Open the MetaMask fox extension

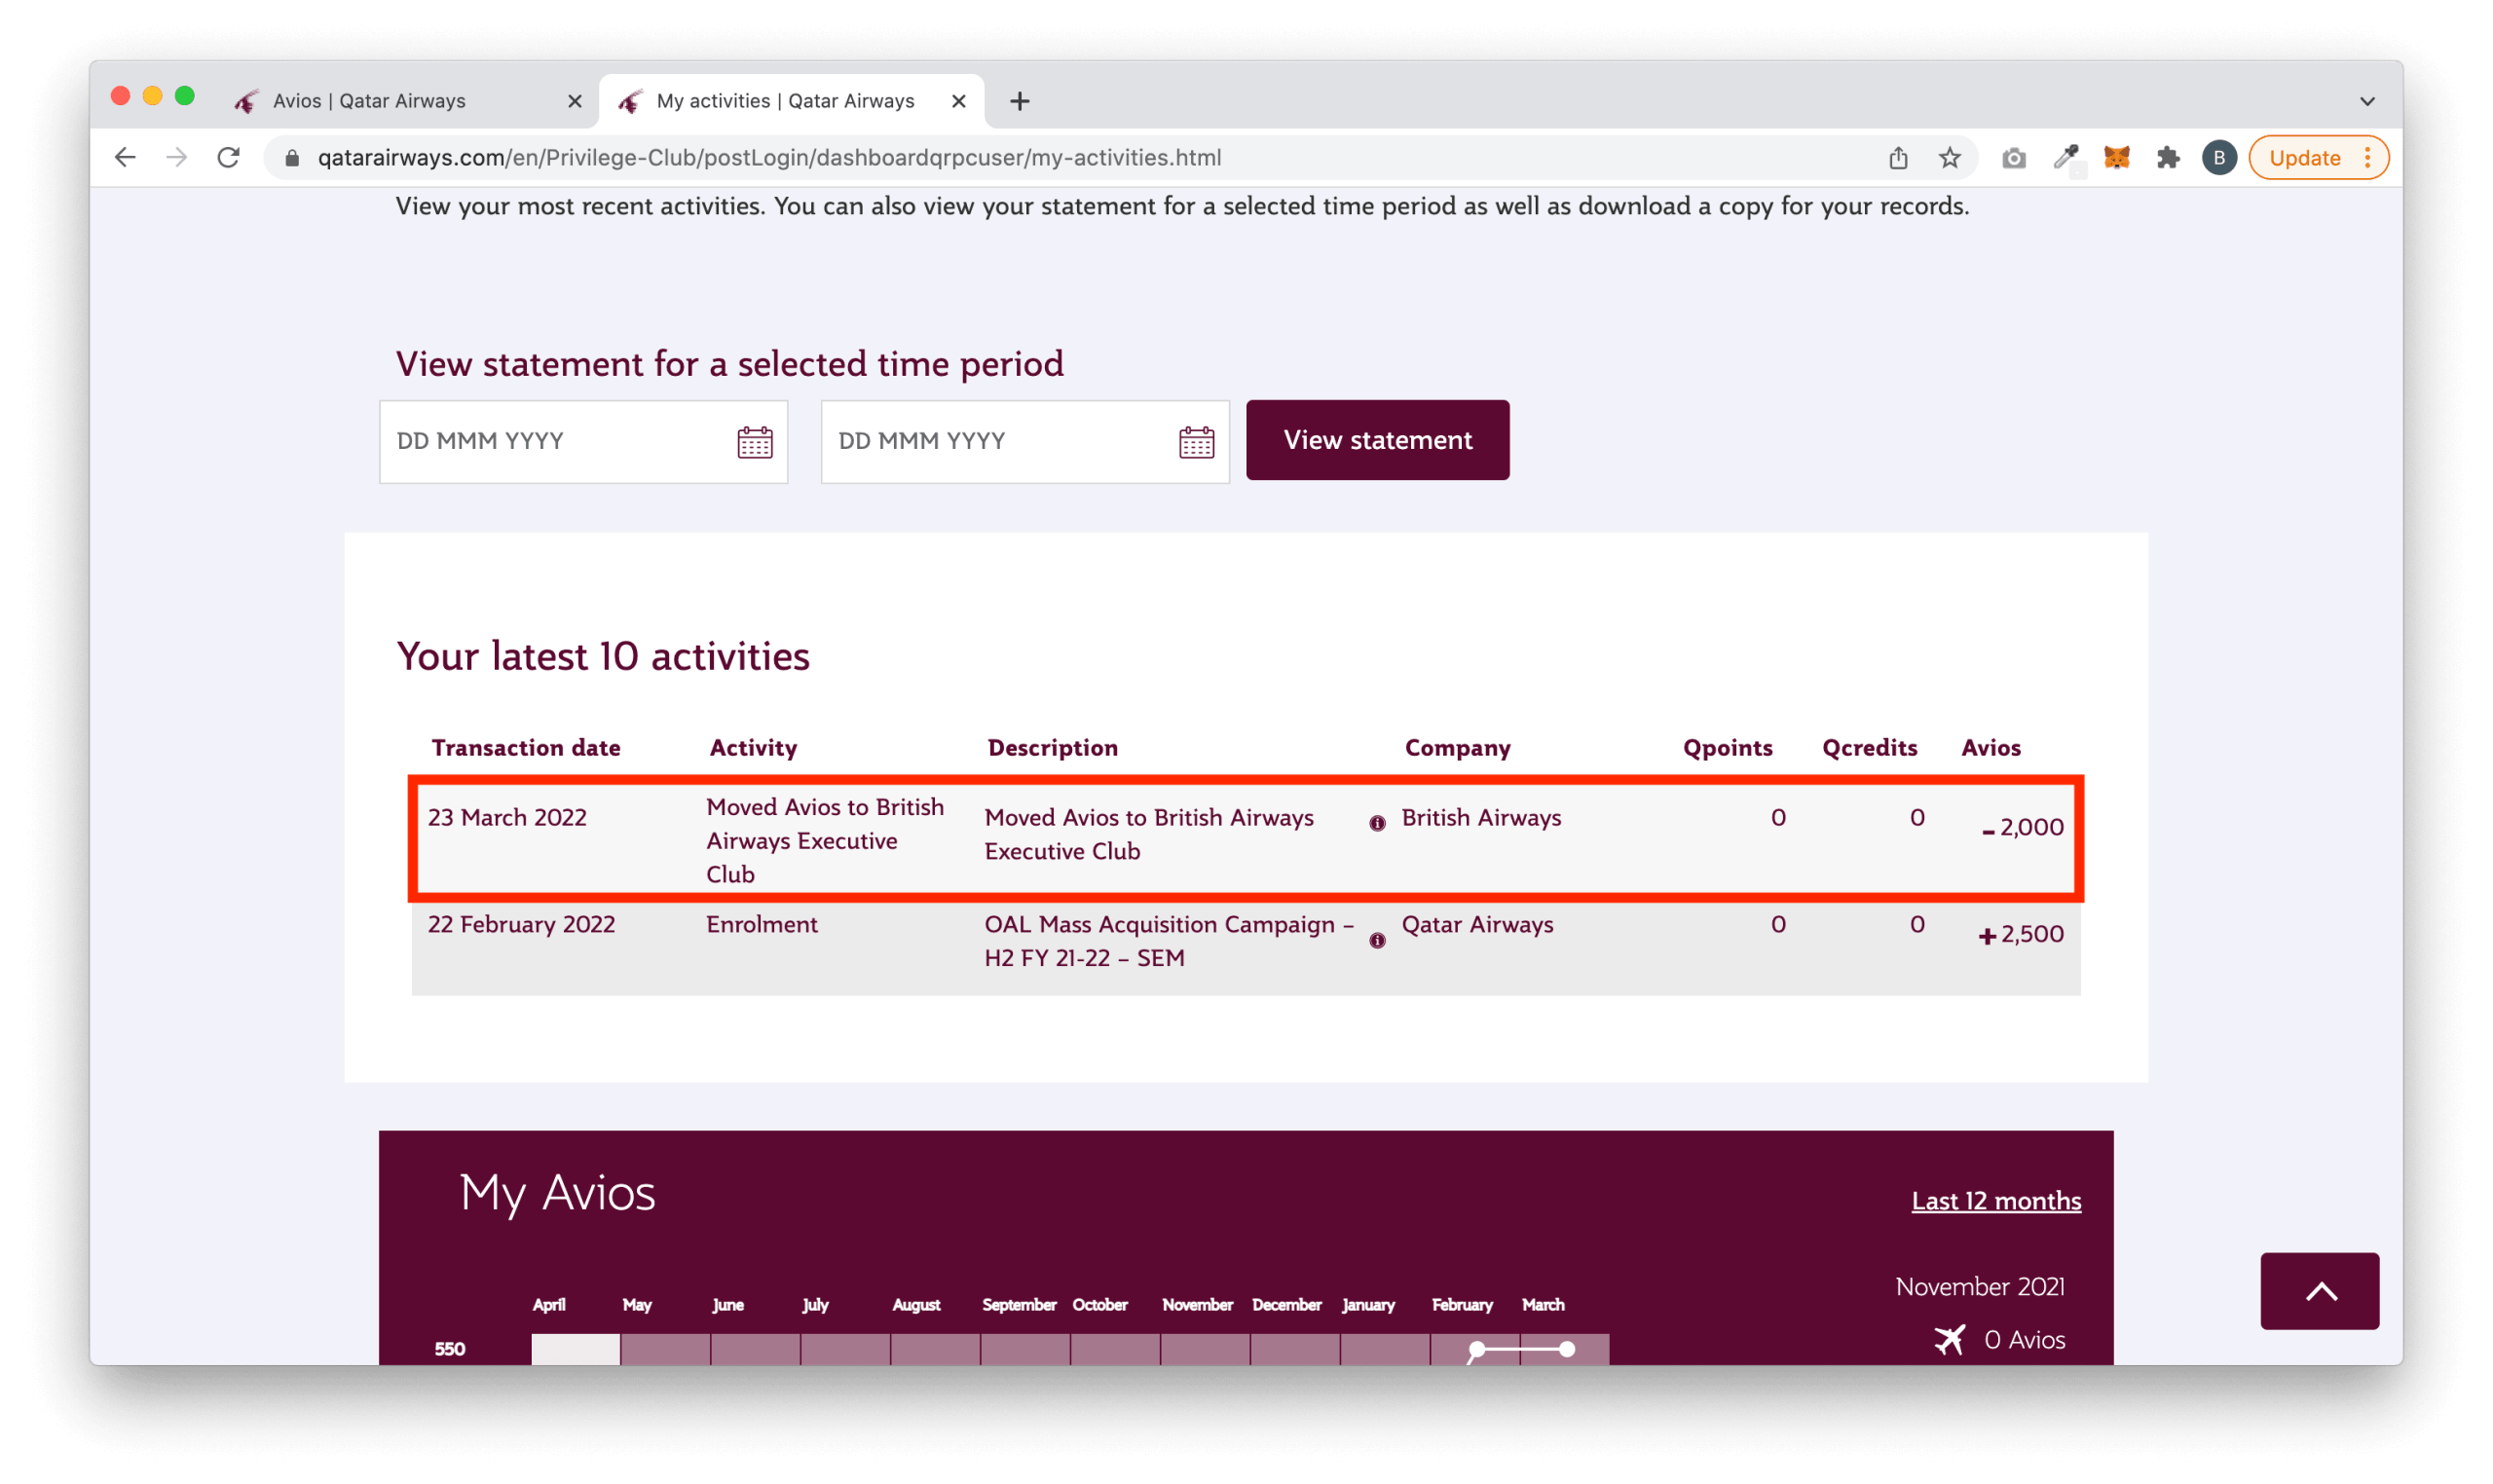click(2116, 157)
